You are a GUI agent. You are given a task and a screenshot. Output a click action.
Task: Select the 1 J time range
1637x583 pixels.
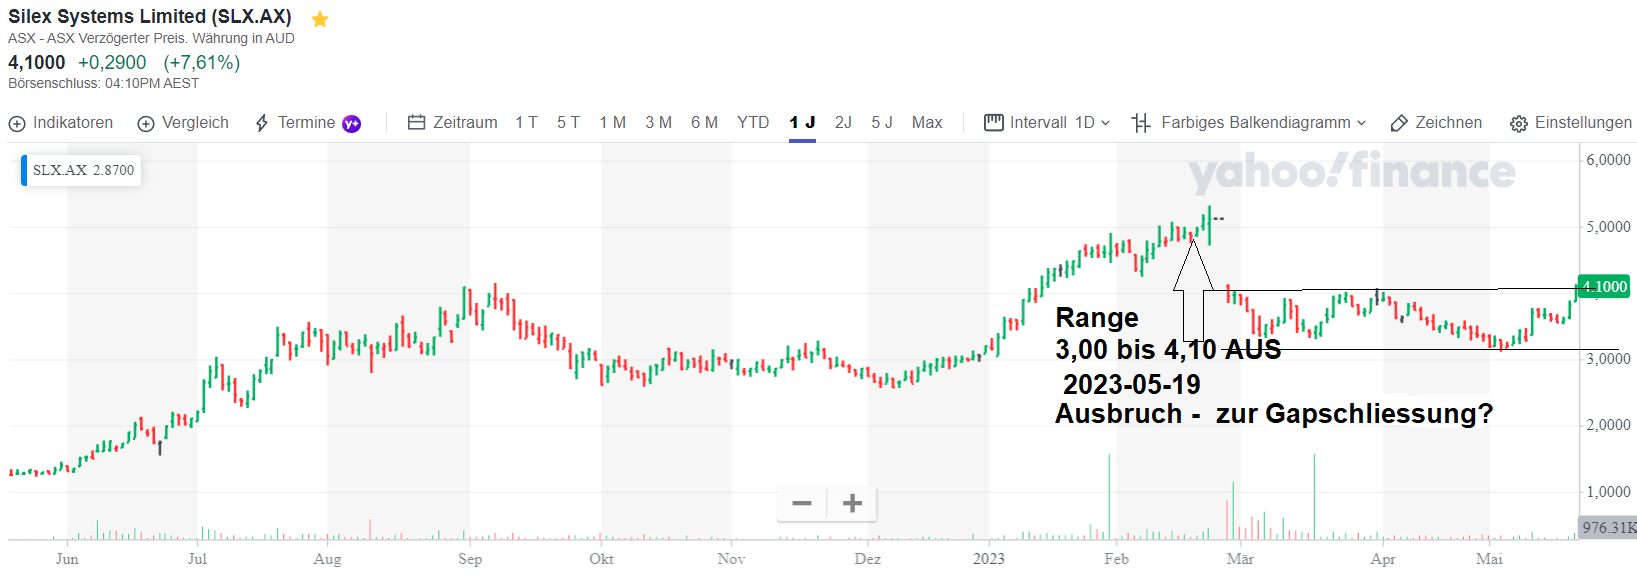[x=802, y=123]
